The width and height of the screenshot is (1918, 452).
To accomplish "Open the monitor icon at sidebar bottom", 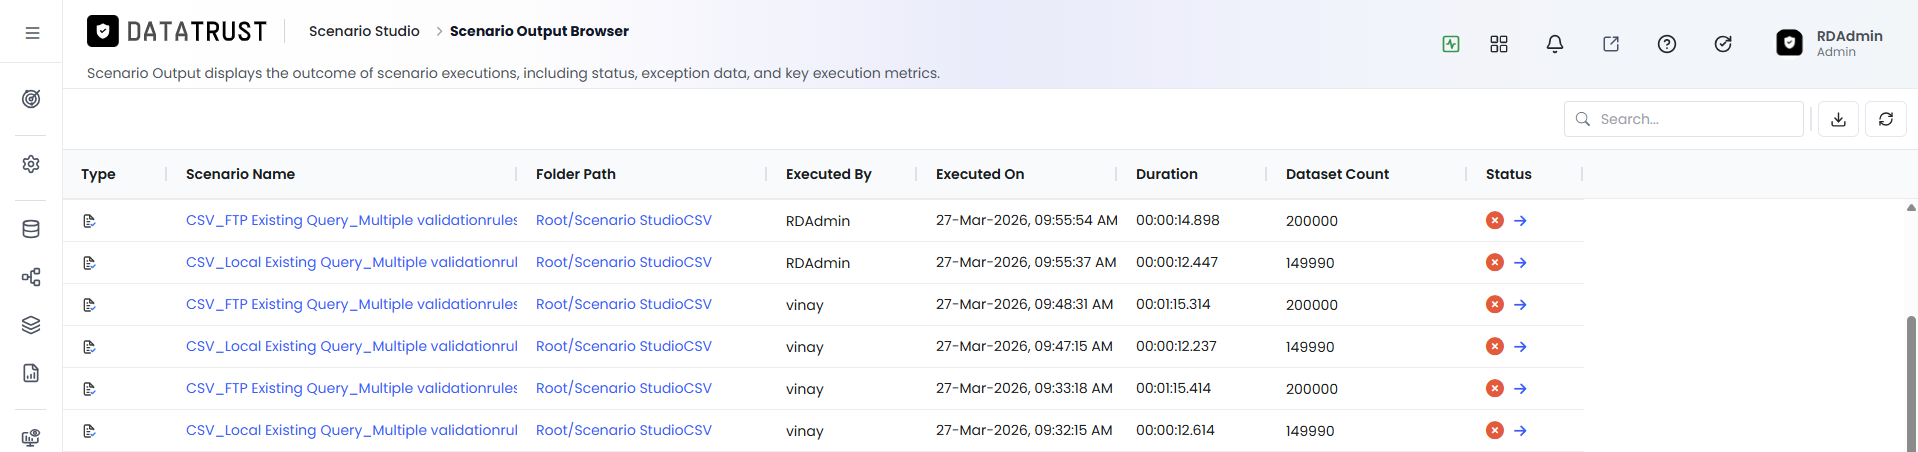I will tap(31, 438).
